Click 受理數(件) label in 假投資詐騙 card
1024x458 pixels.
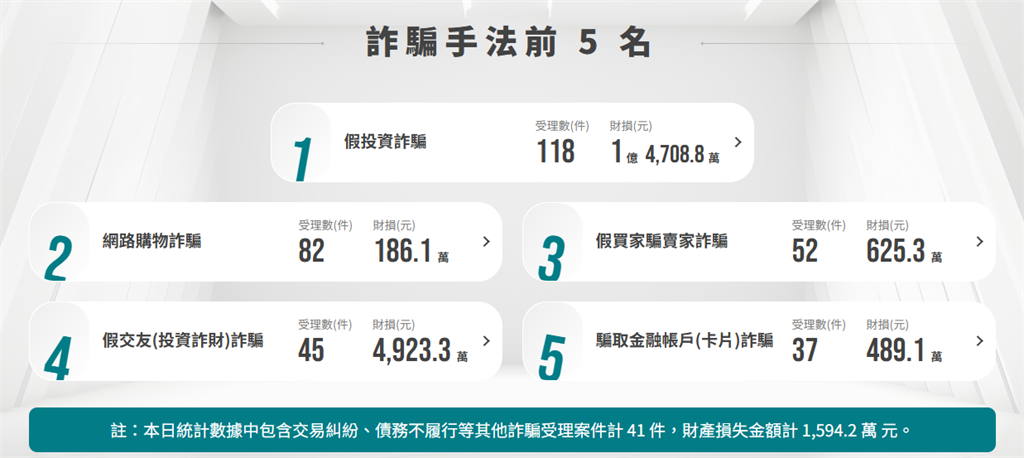(562, 126)
